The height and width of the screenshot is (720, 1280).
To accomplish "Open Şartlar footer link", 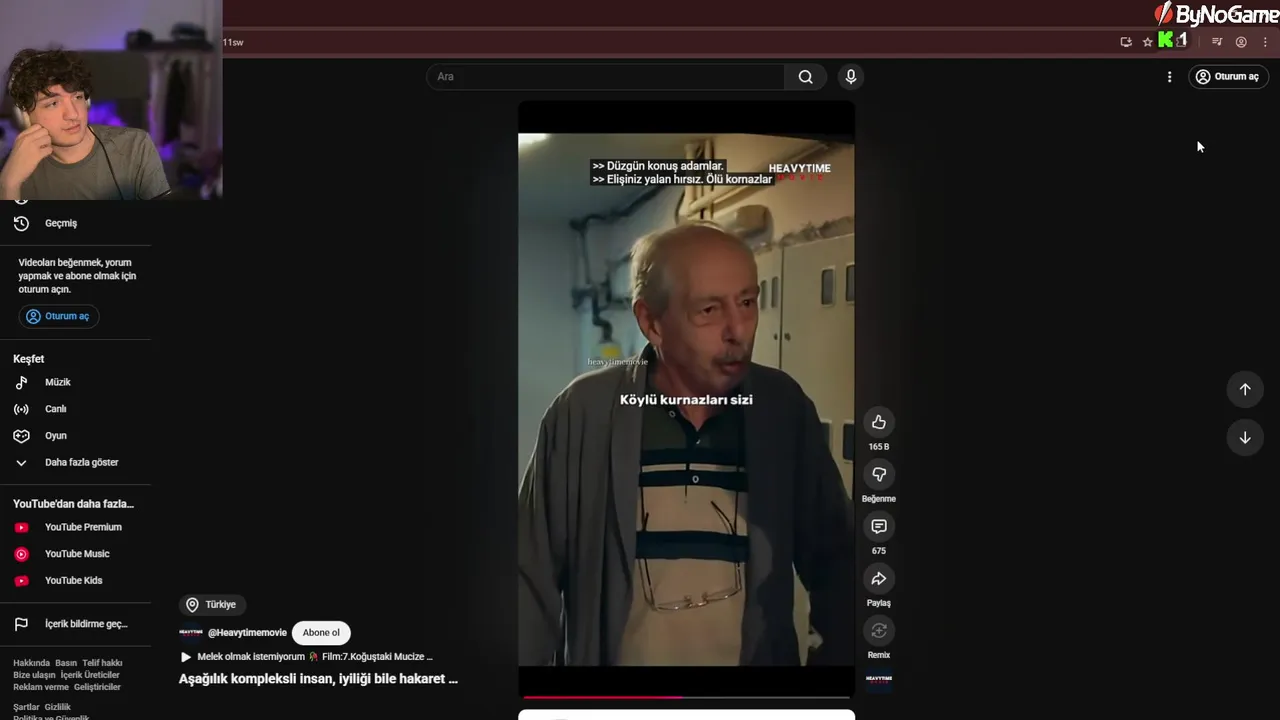I will (x=26, y=707).
